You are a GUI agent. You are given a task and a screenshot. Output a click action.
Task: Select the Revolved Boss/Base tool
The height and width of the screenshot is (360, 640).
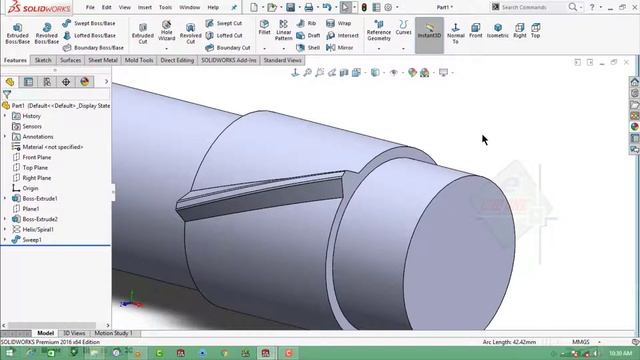point(47,33)
